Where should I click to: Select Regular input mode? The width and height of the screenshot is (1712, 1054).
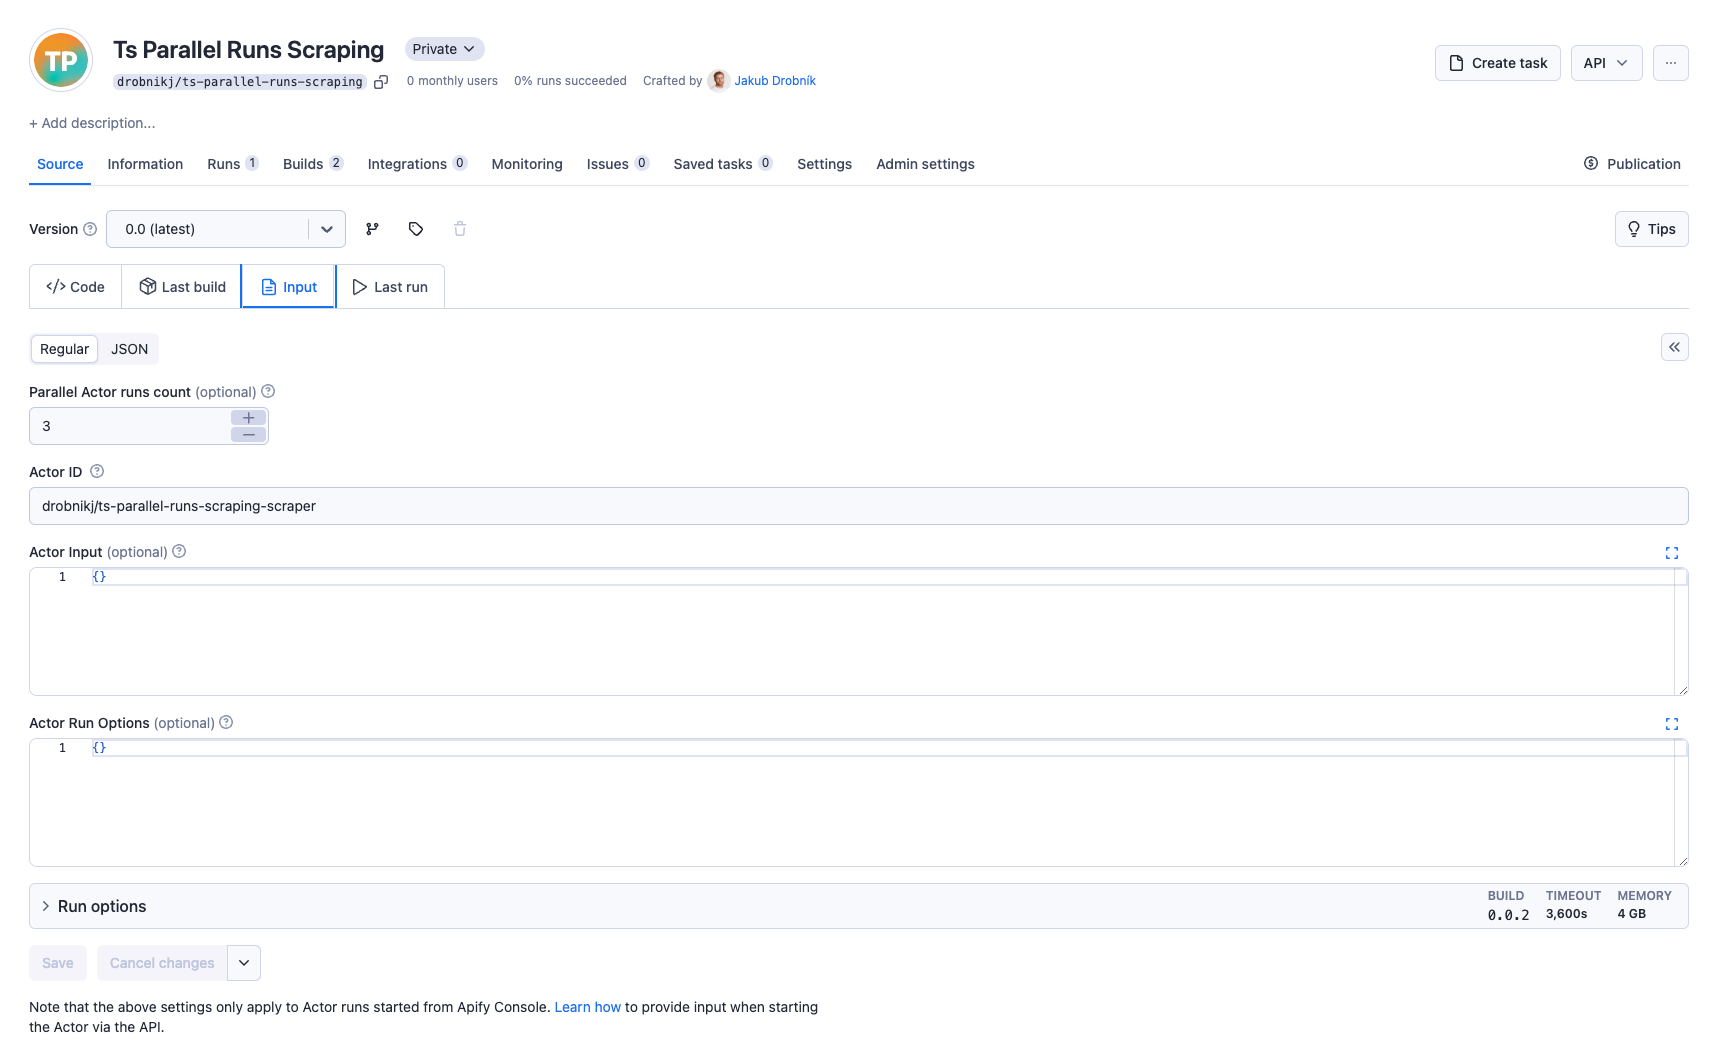[64, 349]
